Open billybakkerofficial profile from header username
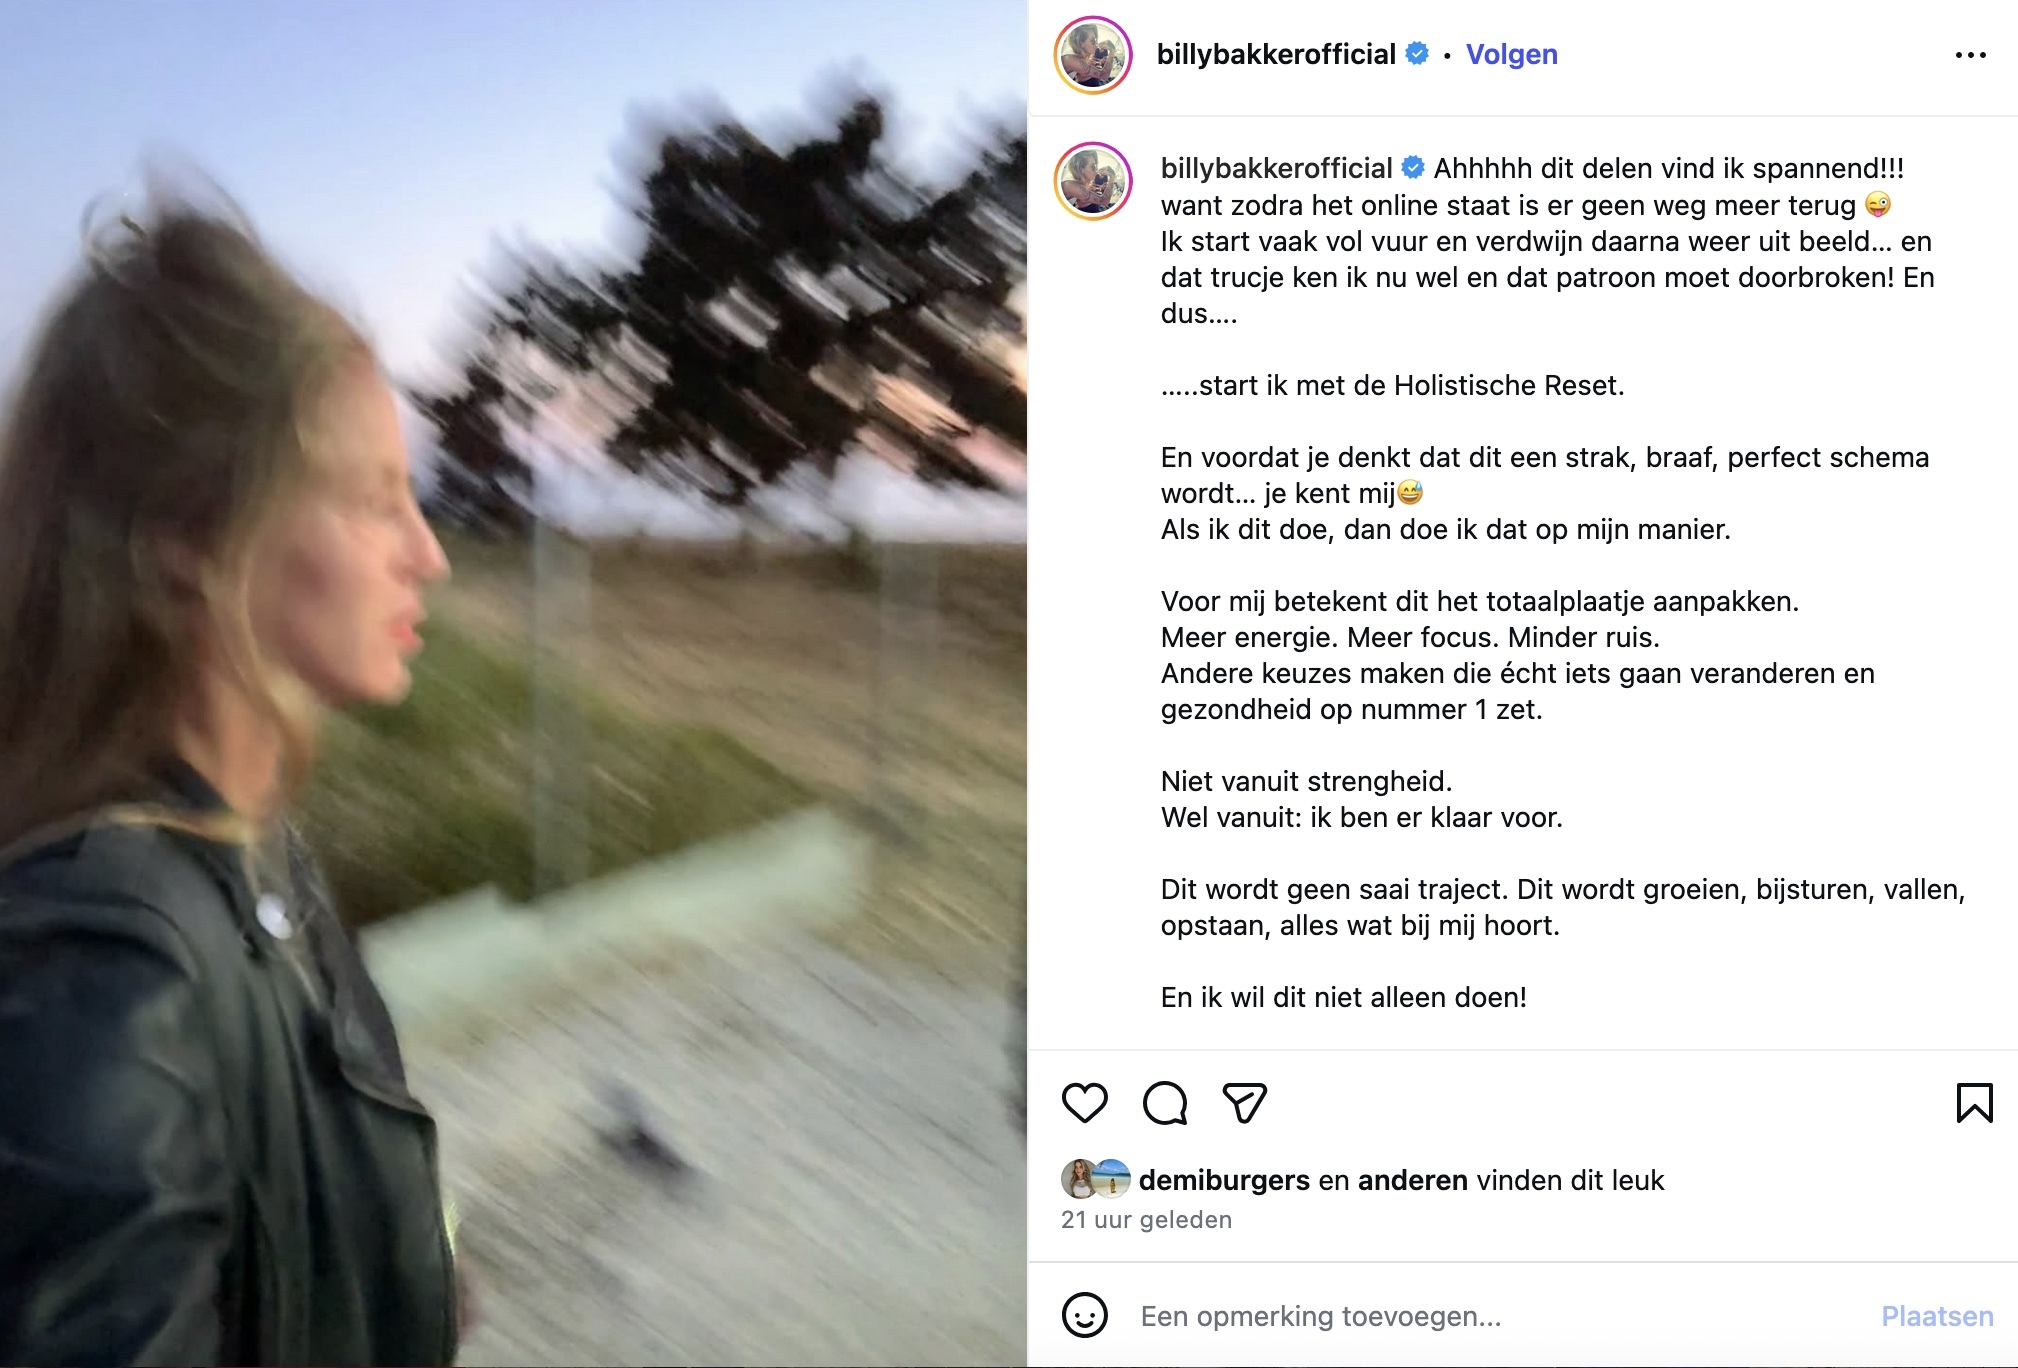Viewport: 2018px width, 1368px height. click(x=1276, y=54)
